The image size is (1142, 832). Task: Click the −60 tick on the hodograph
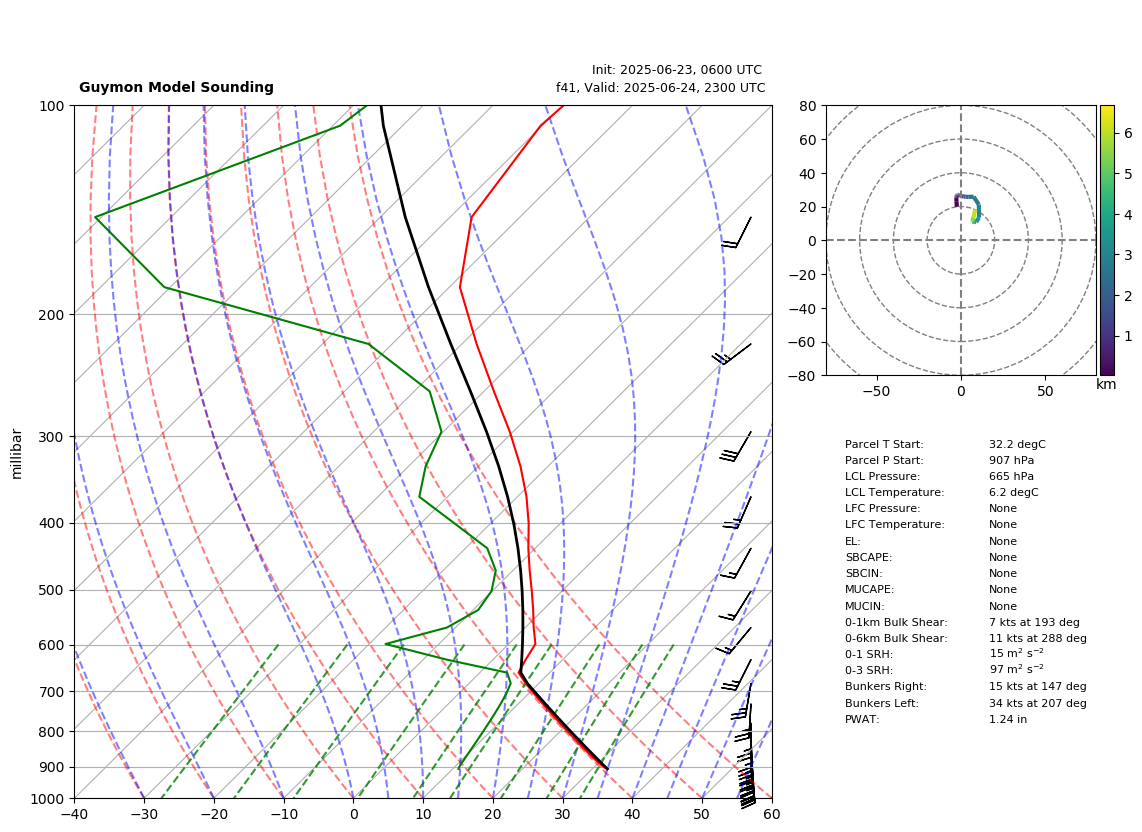pyautogui.click(x=803, y=342)
